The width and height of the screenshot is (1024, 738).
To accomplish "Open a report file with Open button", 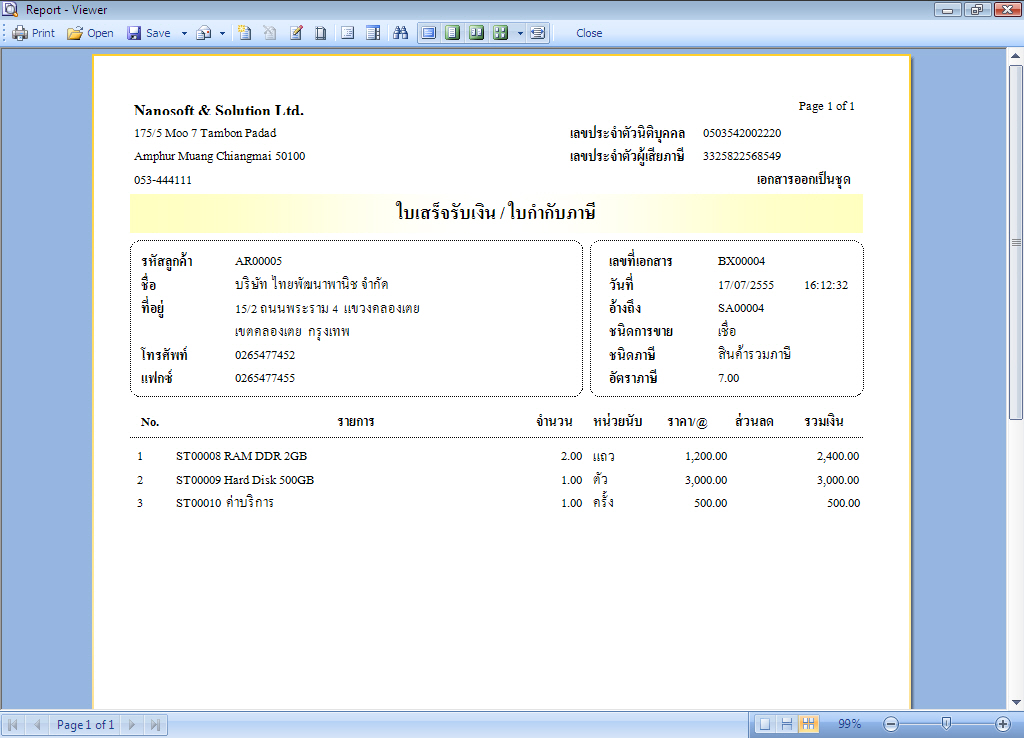I will point(90,33).
